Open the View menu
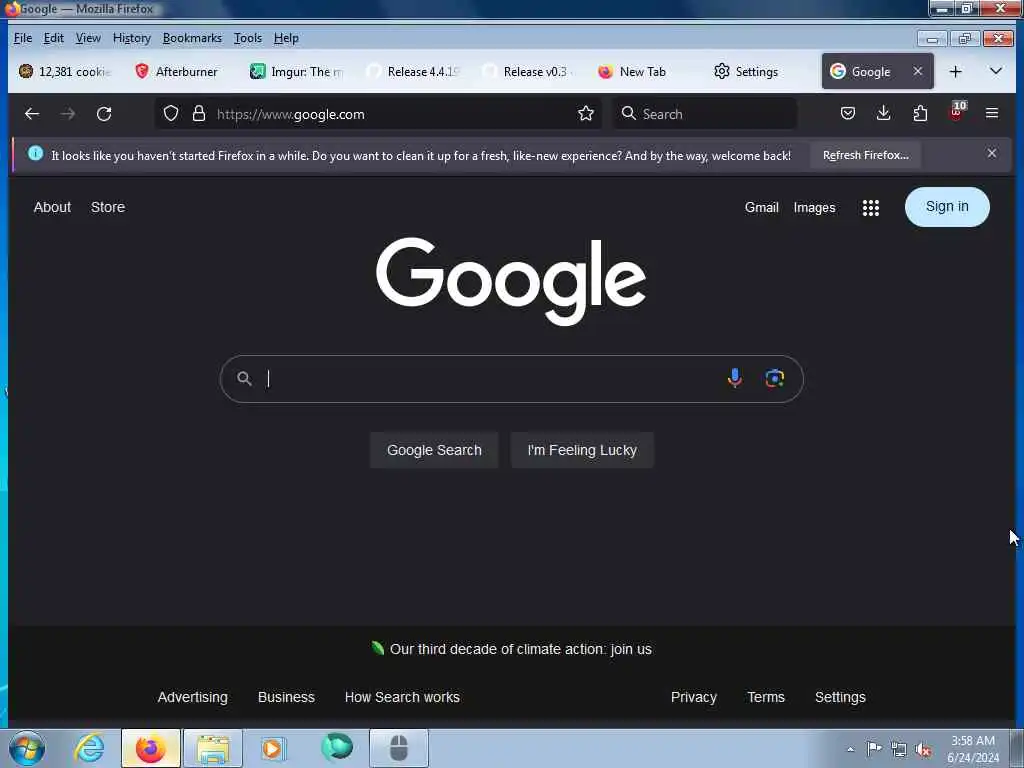 [x=88, y=38]
